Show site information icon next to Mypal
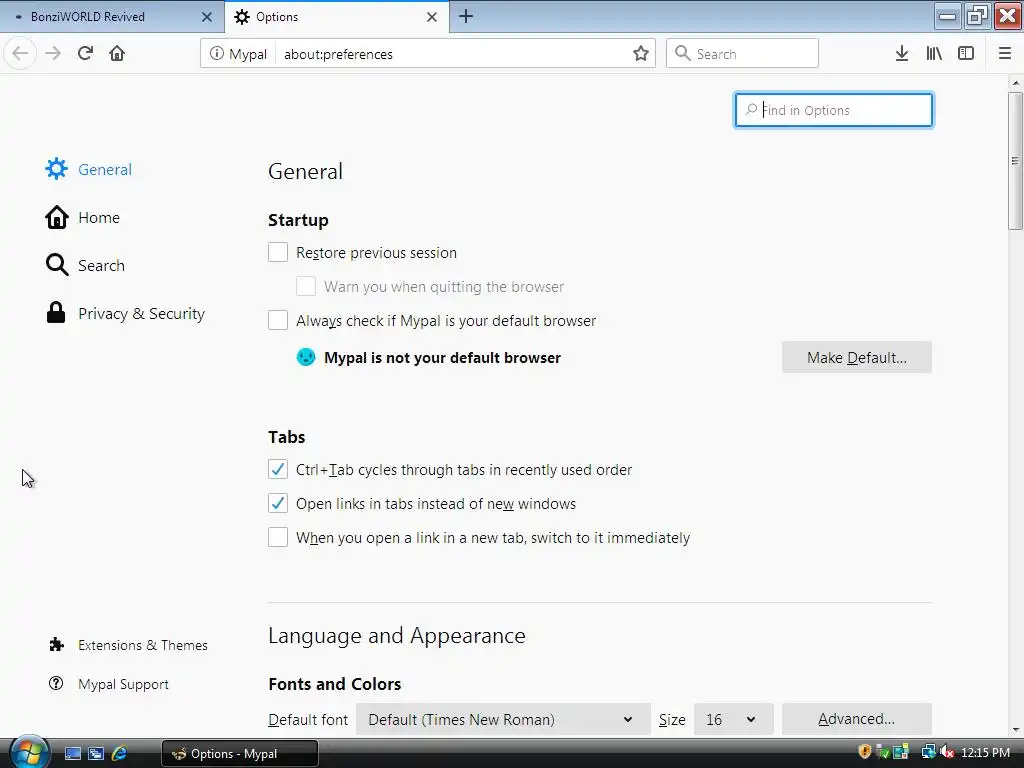Image resolution: width=1024 pixels, height=768 pixels. [x=216, y=54]
